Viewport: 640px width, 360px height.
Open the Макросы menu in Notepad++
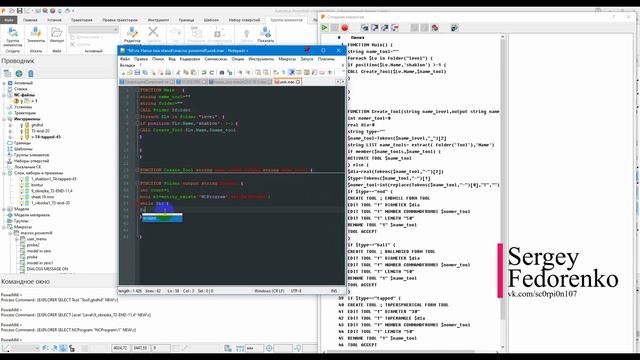pos(287,59)
